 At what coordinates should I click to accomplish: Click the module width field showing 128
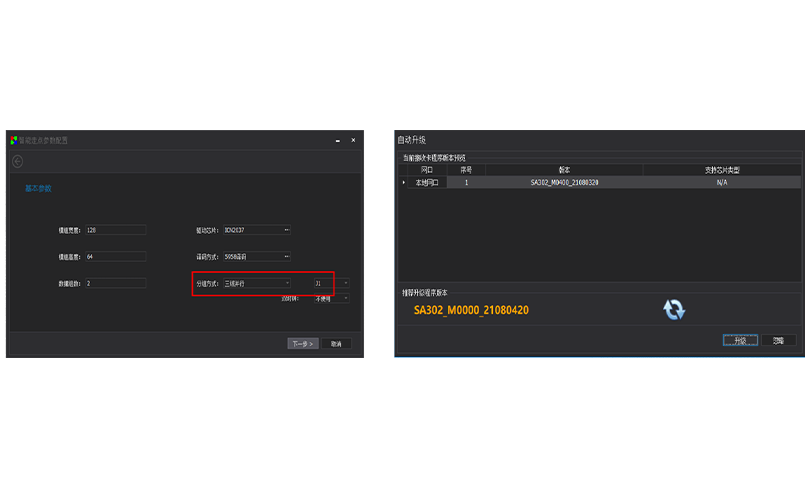pos(116,230)
